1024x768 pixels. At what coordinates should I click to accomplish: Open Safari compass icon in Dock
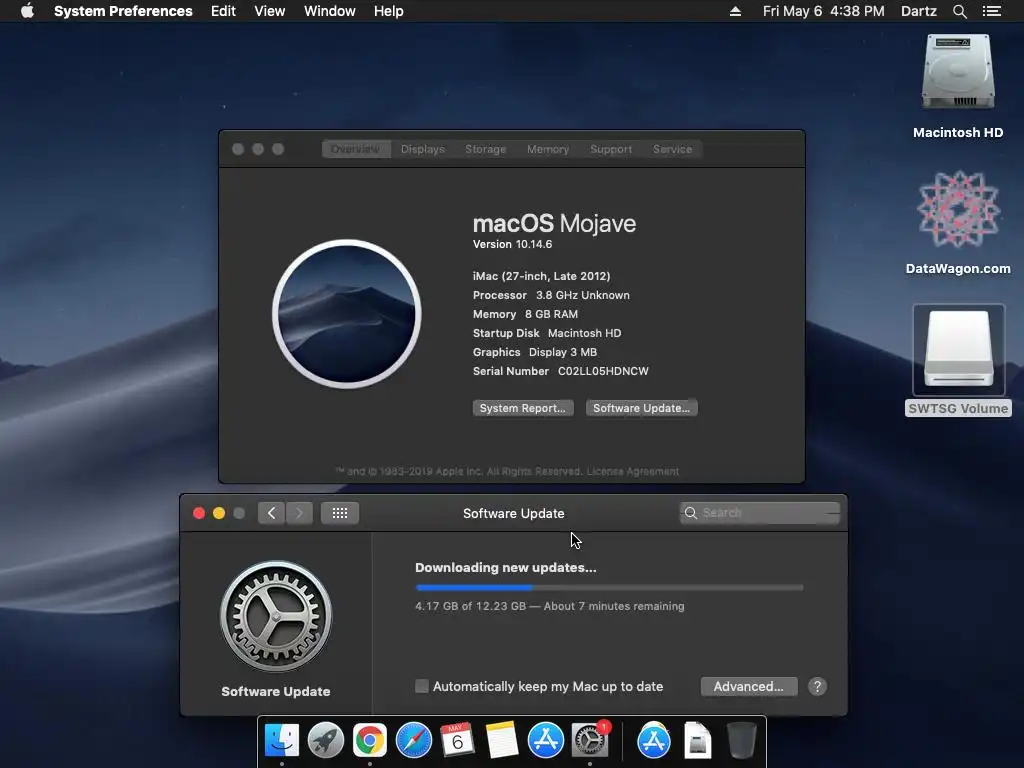click(413, 740)
